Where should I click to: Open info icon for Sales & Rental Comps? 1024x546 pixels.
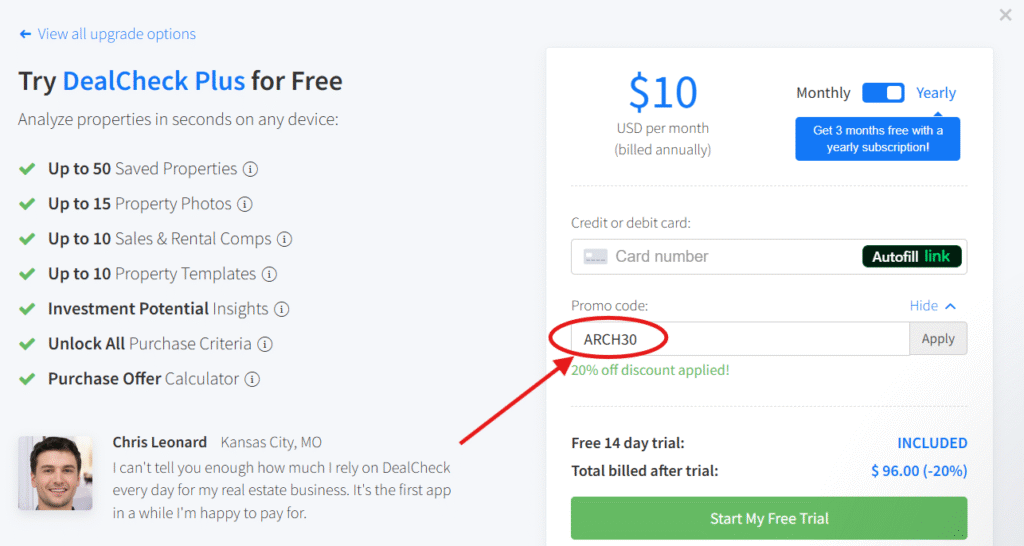(285, 239)
